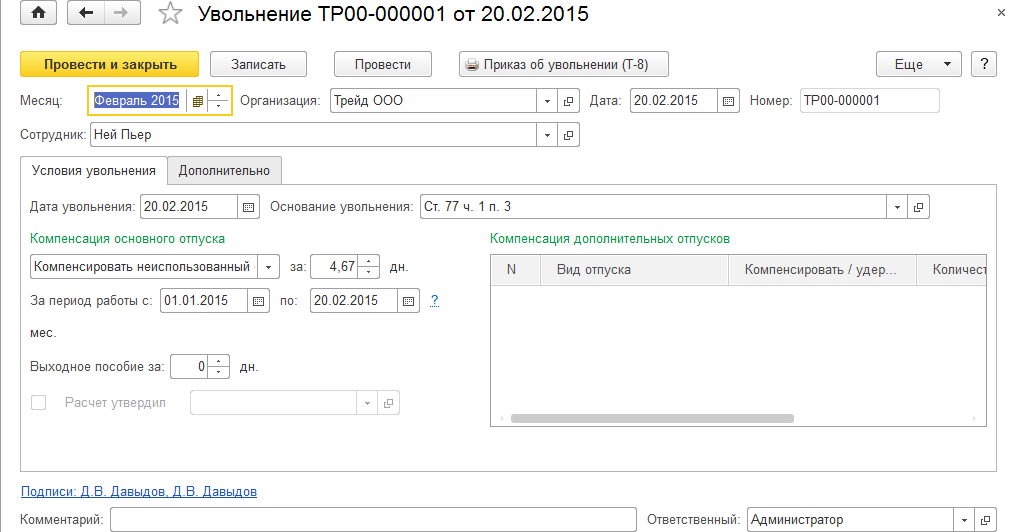Open the month selection picker icon
Image resolution: width=1012 pixels, height=532 pixels.
[x=197, y=101]
